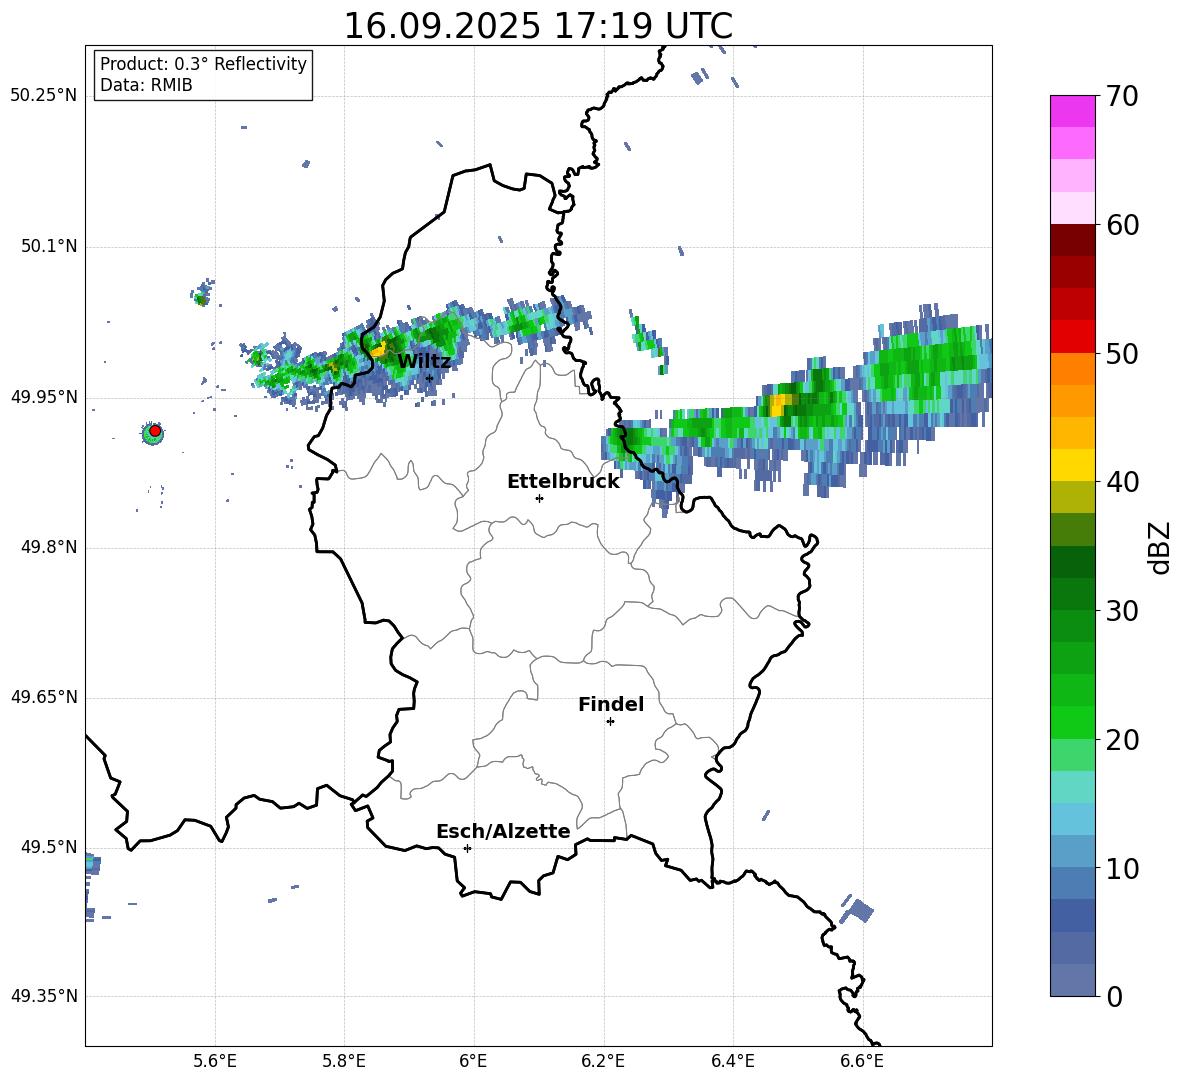Click the red radar site marker
Viewport: 1184px width, 1081px height.
coord(155,431)
